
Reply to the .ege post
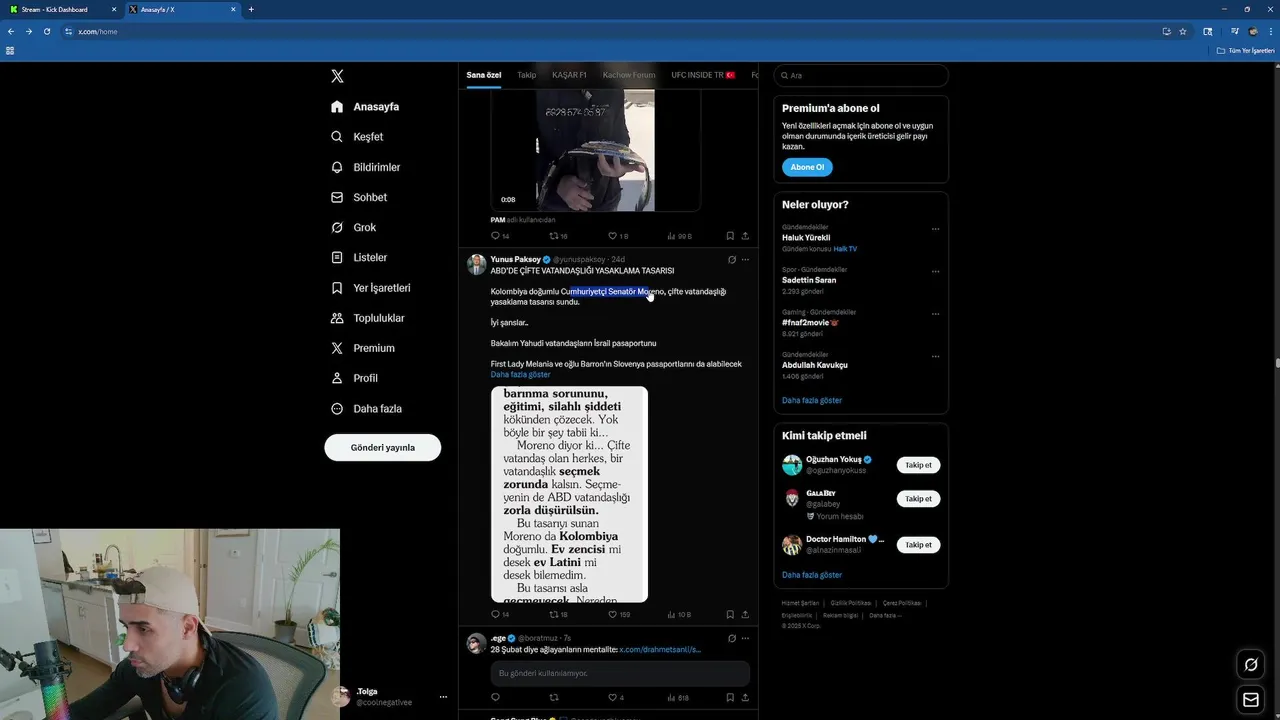coord(495,697)
